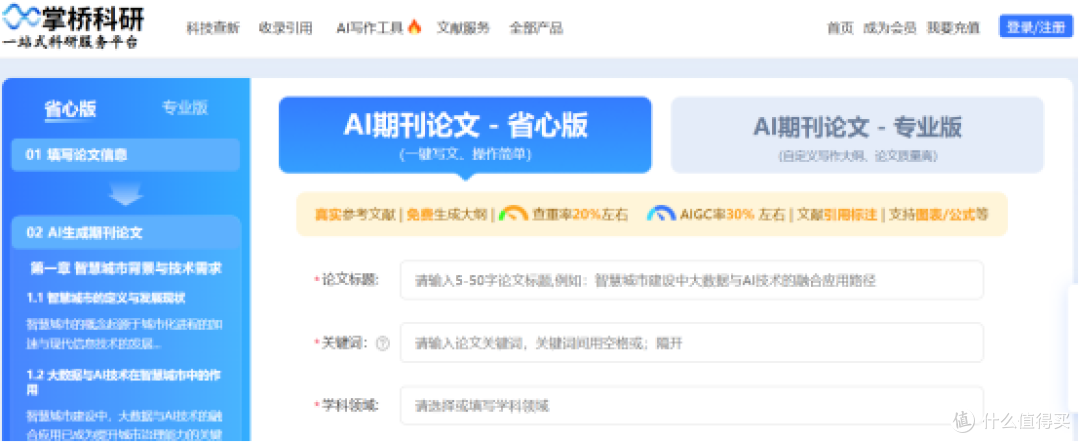1080x443 pixels.
Task: Click the 论文标题 input field
Action: (692, 280)
